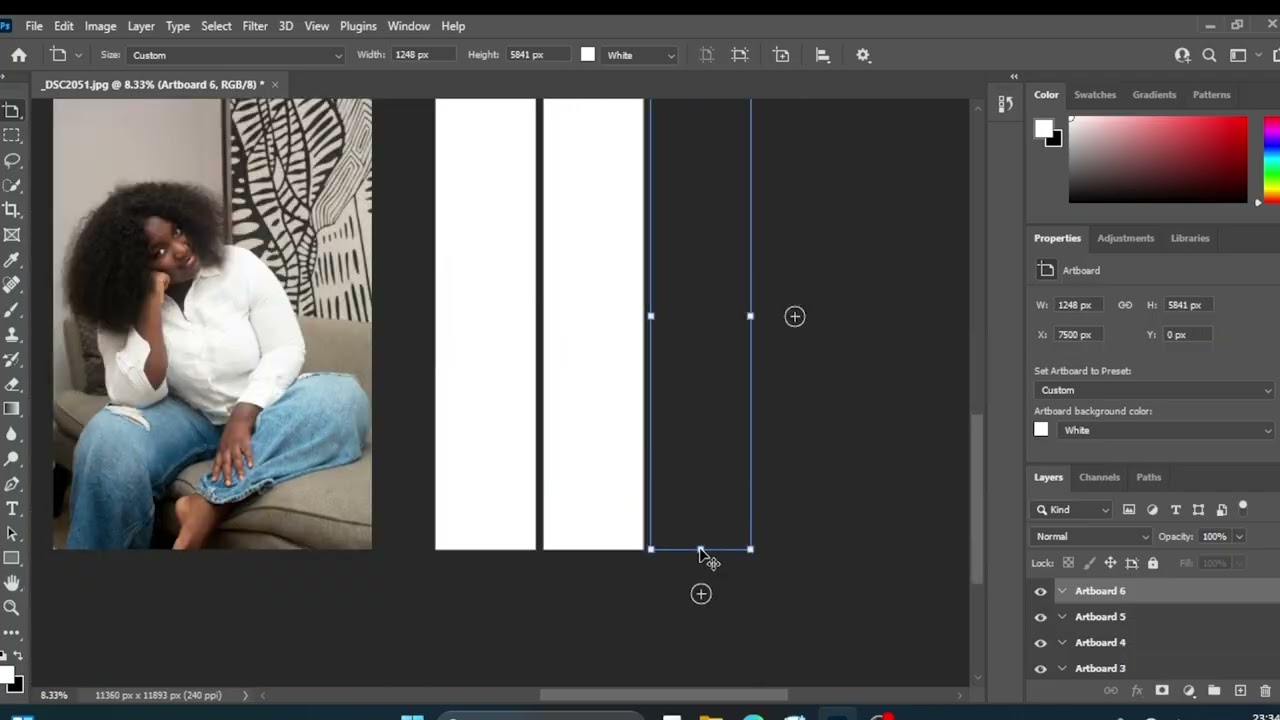1280x720 pixels.
Task: Create a new group folder icon
Action: point(1214,691)
